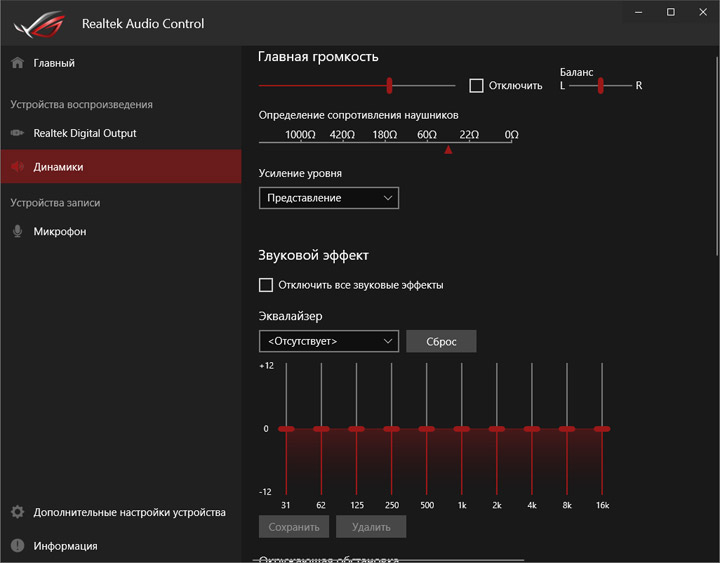Click the 1000Ω impedance scale label

coord(300,135)
